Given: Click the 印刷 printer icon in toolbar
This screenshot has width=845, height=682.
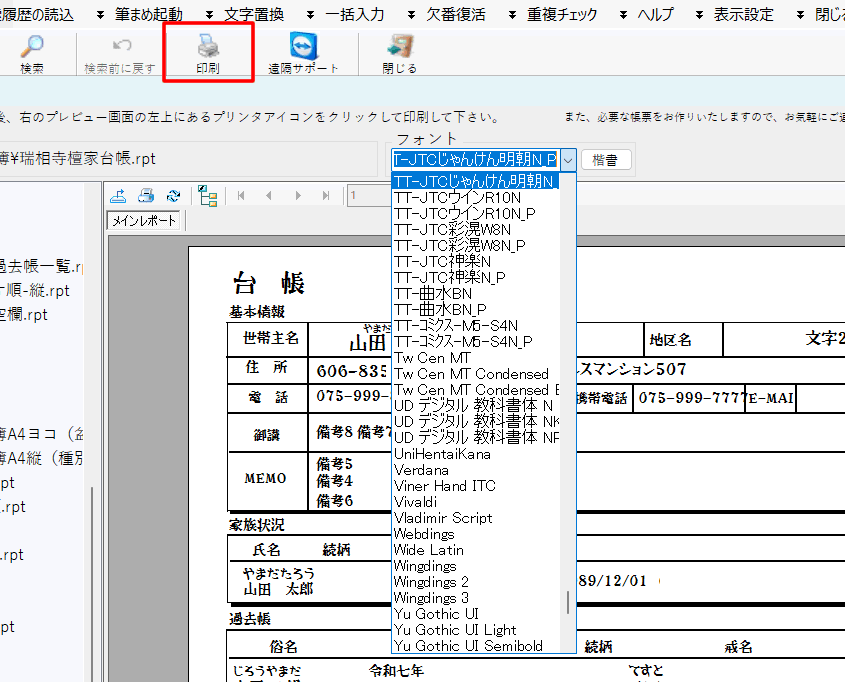Looking at the screenshot, I should (x=208, y=48).
